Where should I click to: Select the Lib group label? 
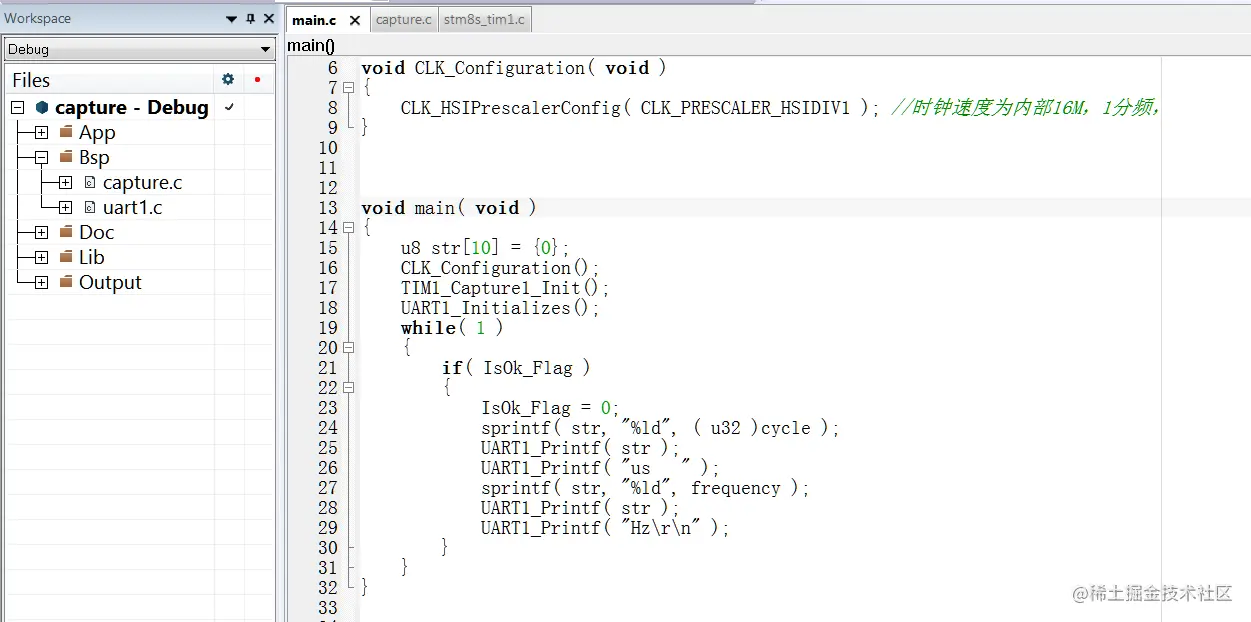92,257
